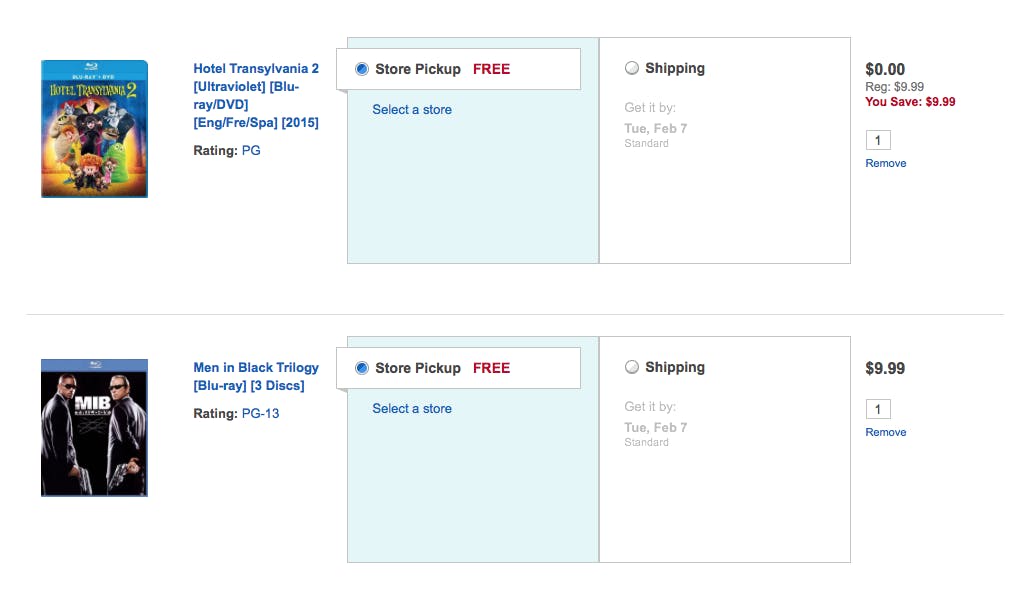Viewport: 1024px width, 602px height.
Task: Select Store Pickup for Hotel Transylvania 2
Action: tap(362, 69)
